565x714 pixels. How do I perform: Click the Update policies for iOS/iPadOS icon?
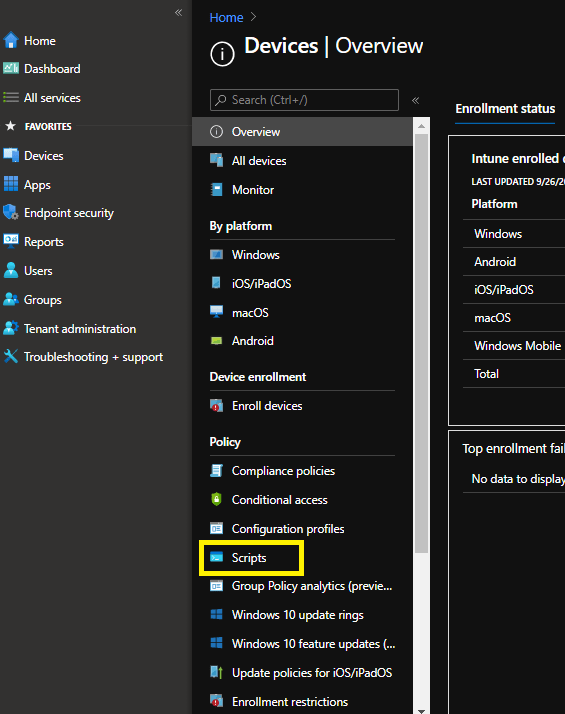click(x=216, y=672)
